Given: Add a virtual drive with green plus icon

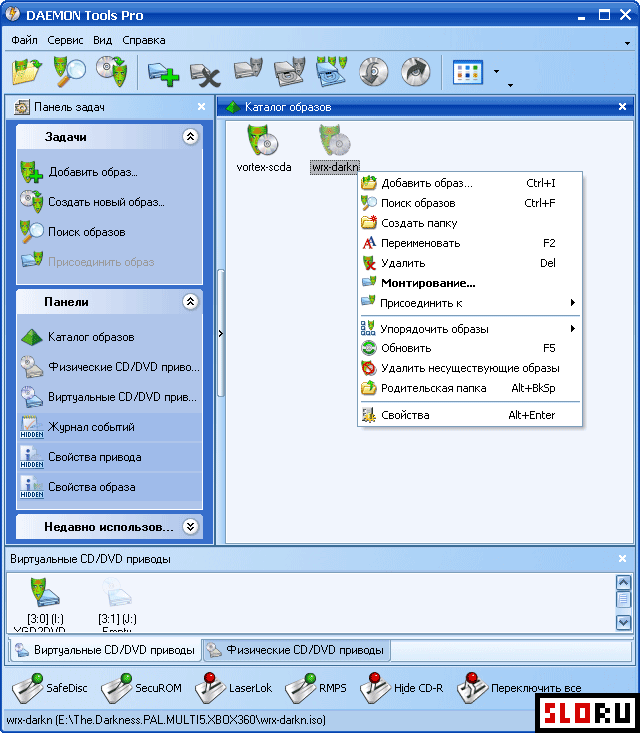Looking at the screenshot, I should [163, 73].
